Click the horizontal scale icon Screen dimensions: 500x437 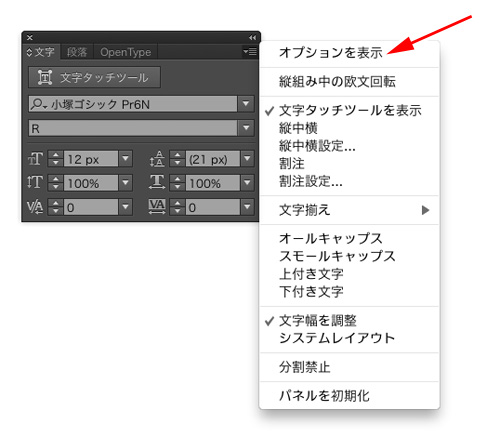[x=157, y=183]
